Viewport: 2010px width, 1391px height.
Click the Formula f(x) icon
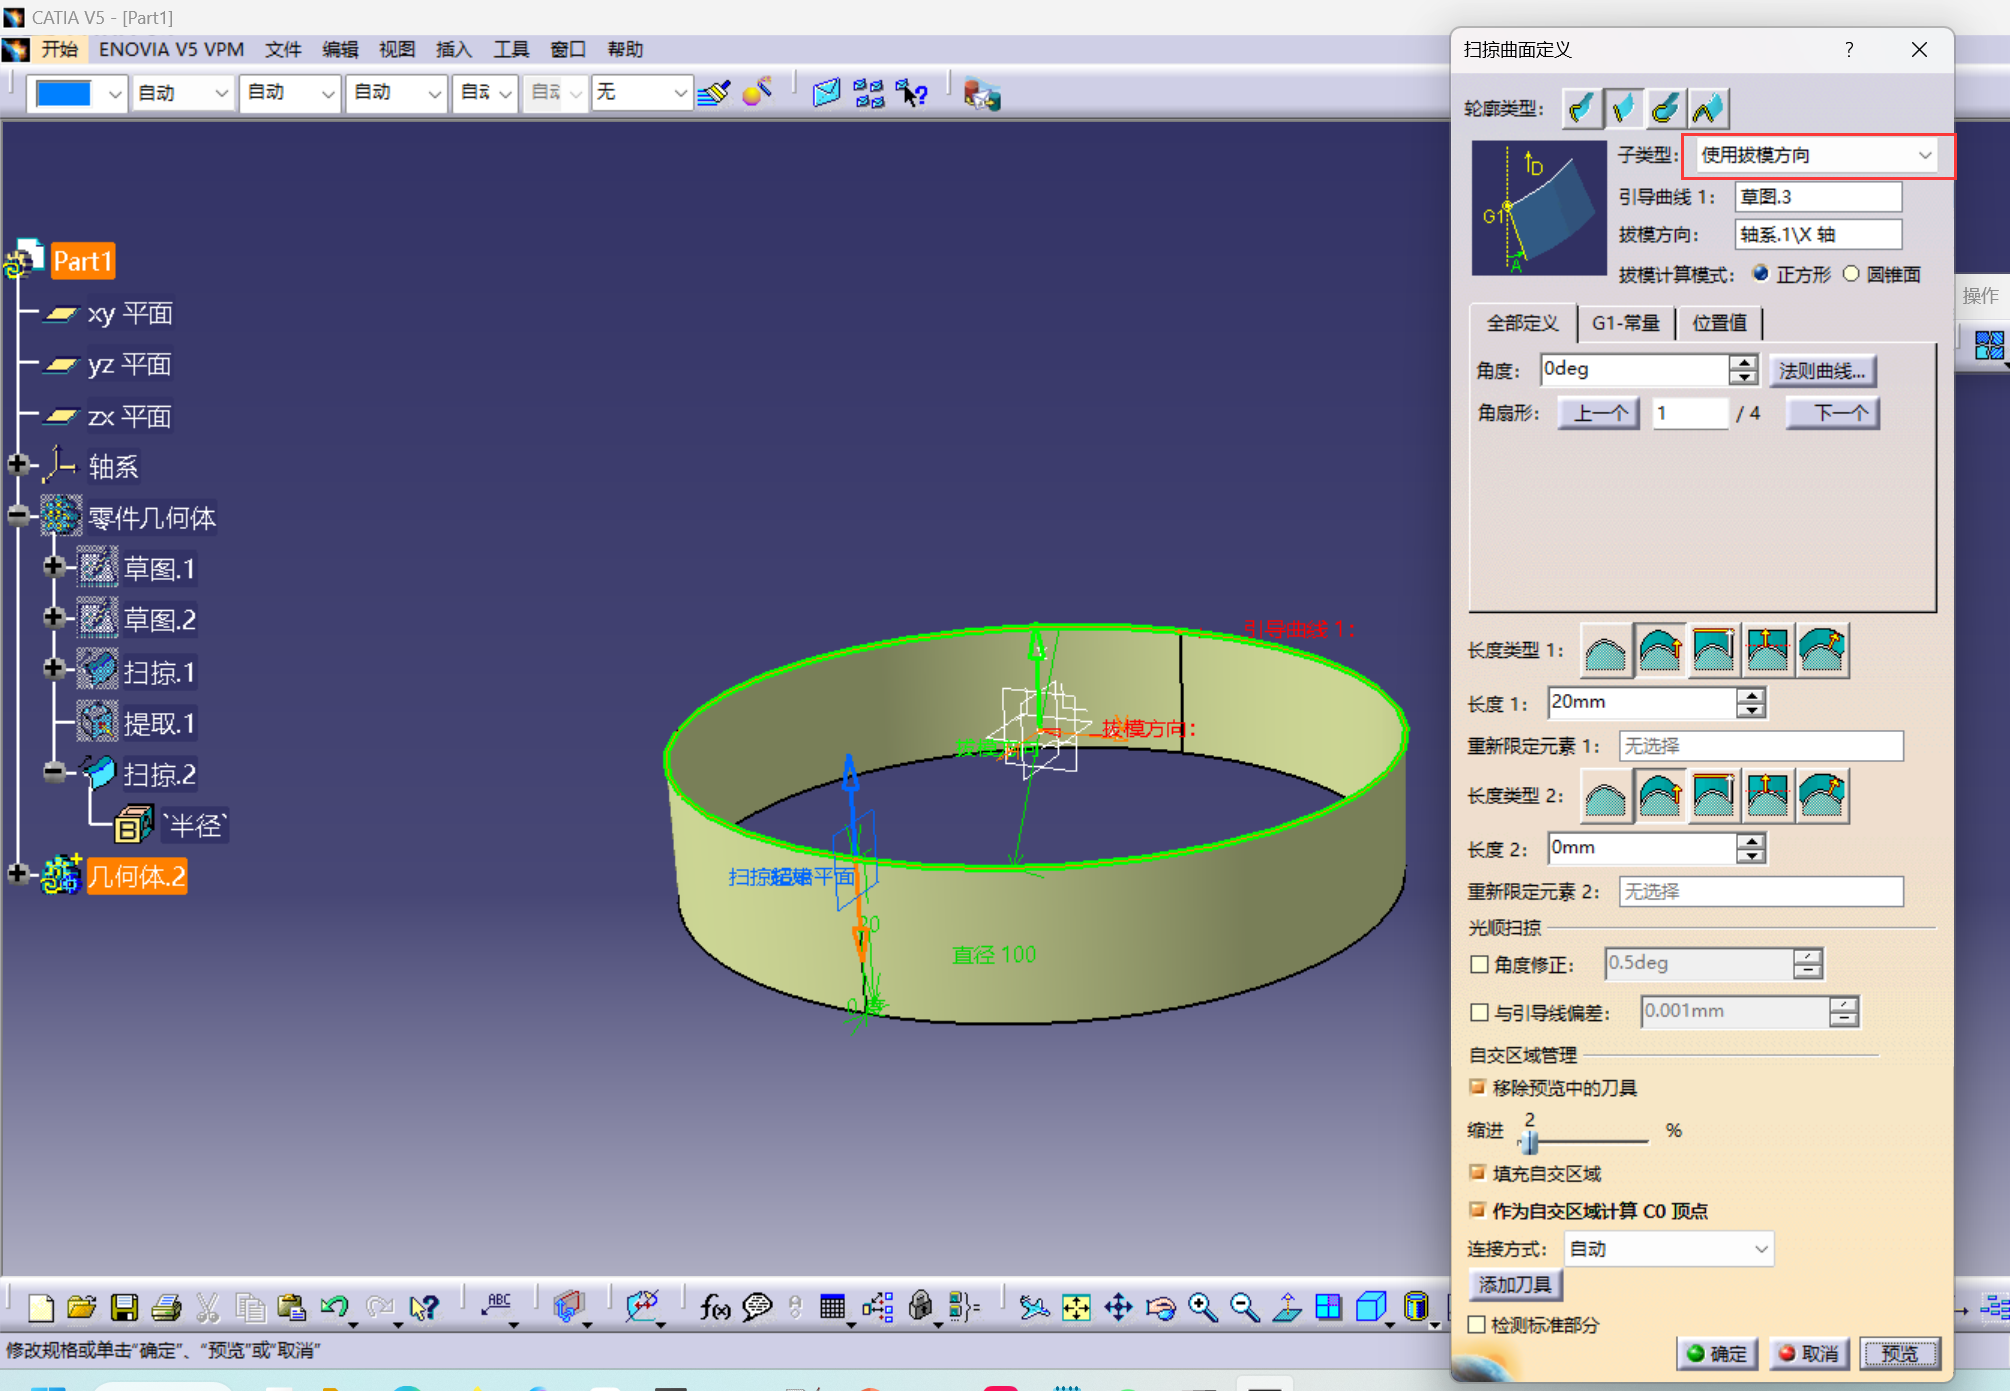click(x=714, y=1307)
